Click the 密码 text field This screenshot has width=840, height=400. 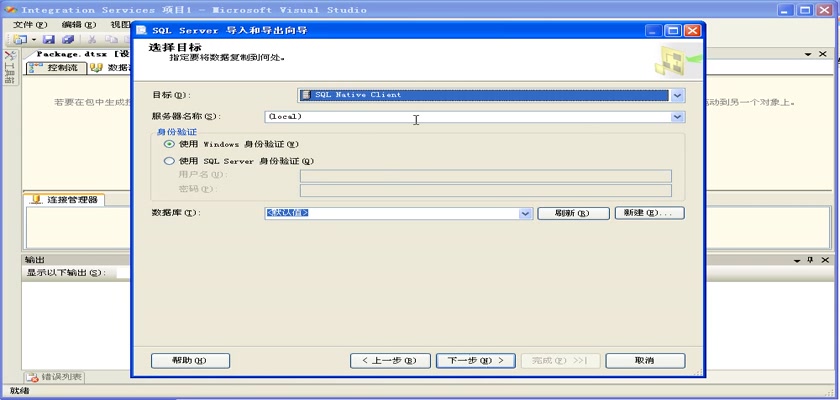[485, 190]
